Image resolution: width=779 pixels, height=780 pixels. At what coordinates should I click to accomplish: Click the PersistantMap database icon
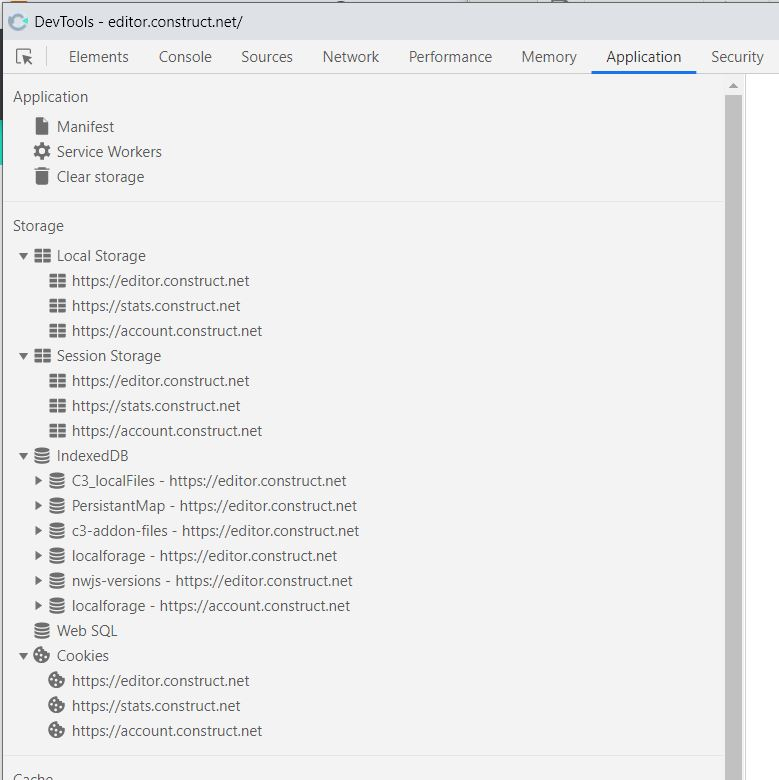click(57, 505)
